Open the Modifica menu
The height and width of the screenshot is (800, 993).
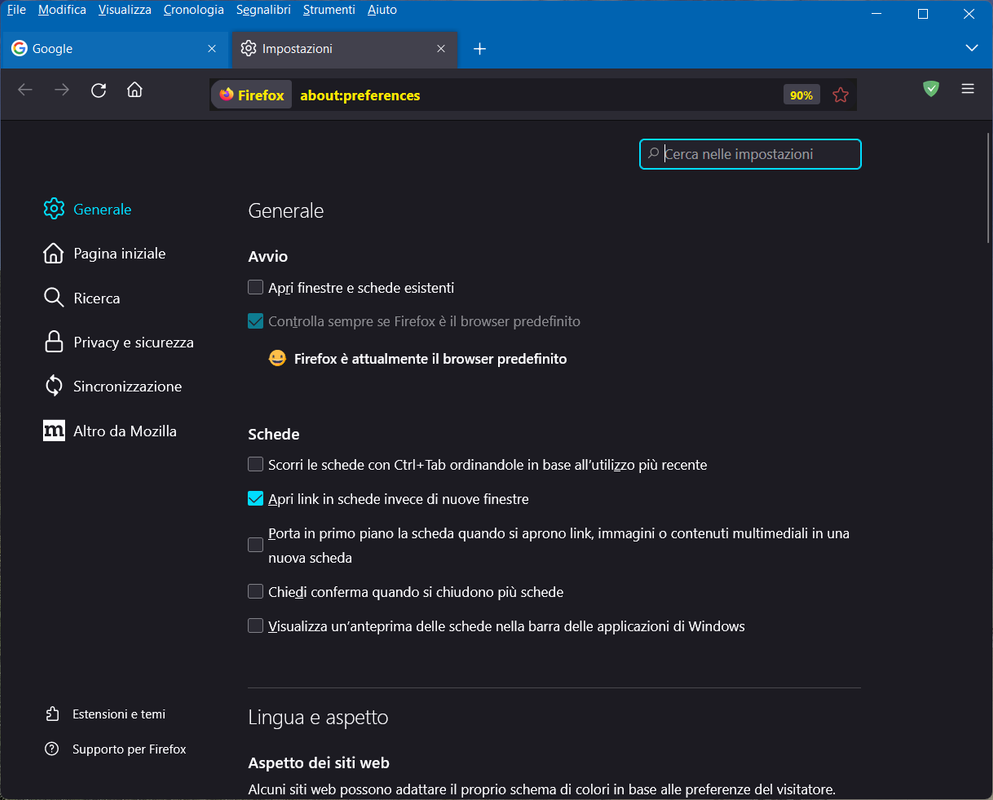click(62, 10)
